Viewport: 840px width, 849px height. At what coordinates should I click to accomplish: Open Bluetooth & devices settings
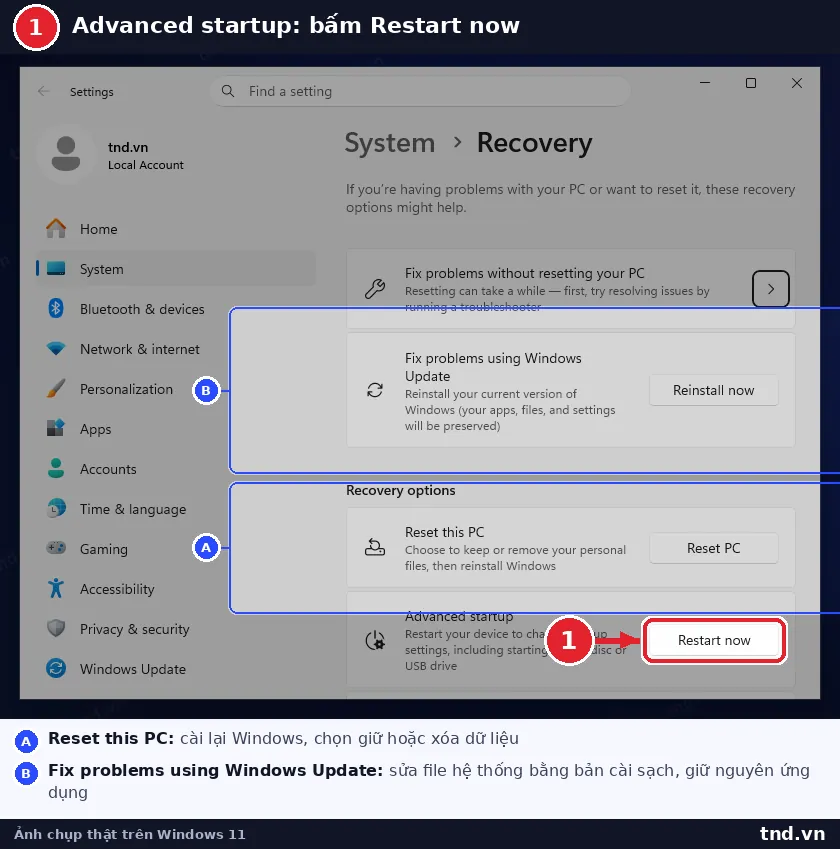pos(176,309)
